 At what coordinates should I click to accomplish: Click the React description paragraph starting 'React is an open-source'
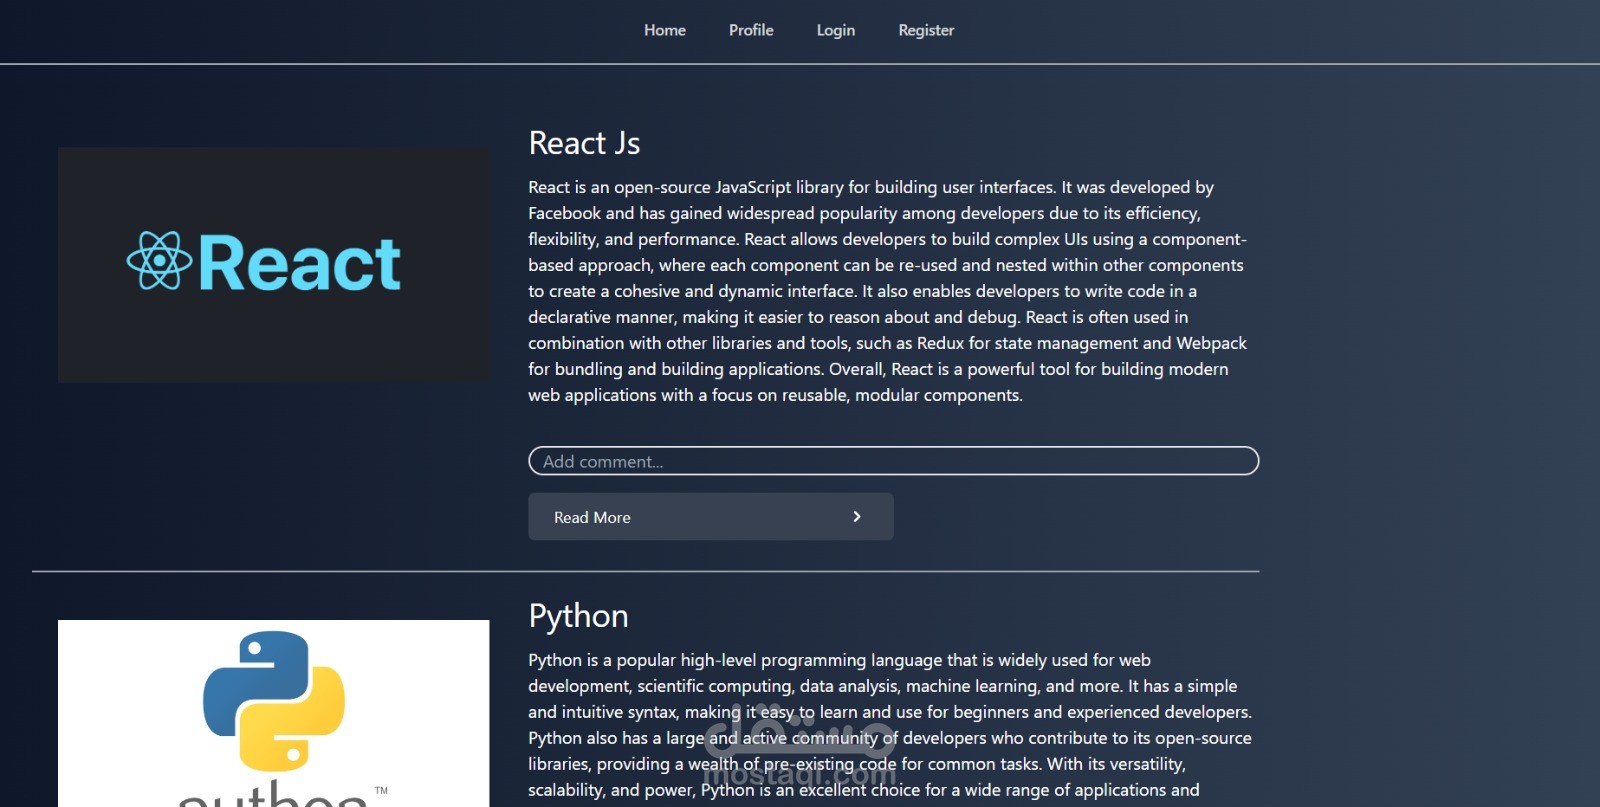(888, 291)
